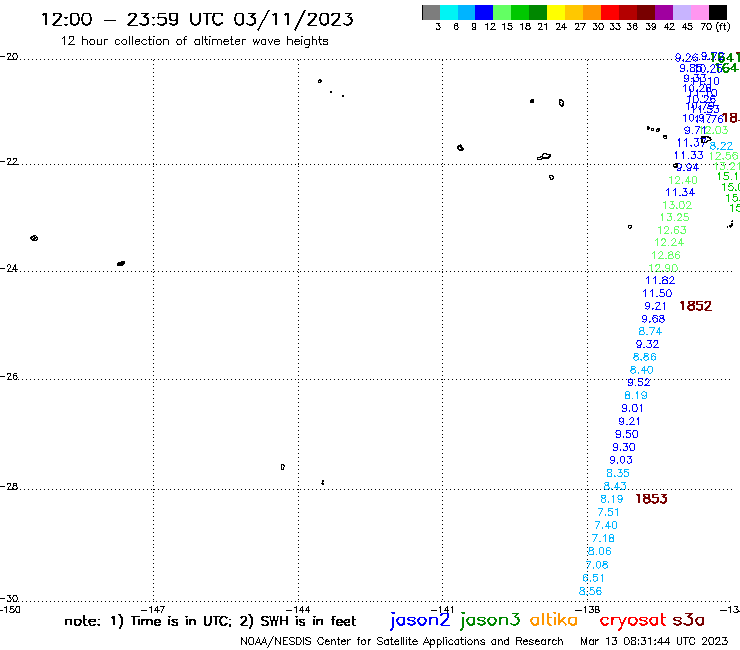Screen dimensions: 740x650
Task: Click the -141 longitude axis label
Action: [442, 610]
